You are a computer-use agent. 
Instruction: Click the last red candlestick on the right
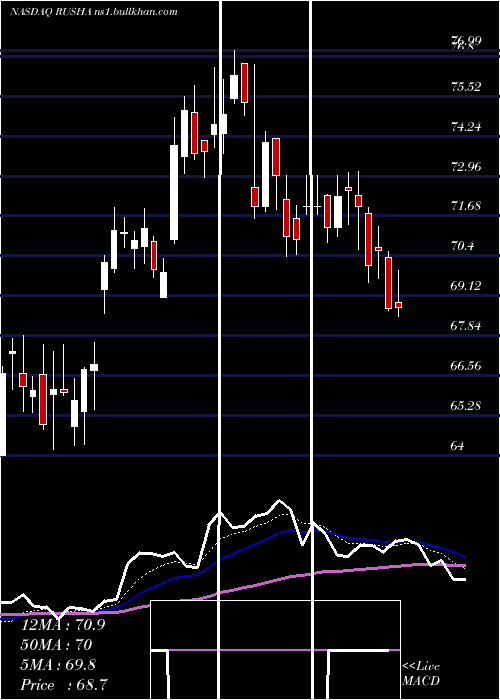click(x=398, y=305)
